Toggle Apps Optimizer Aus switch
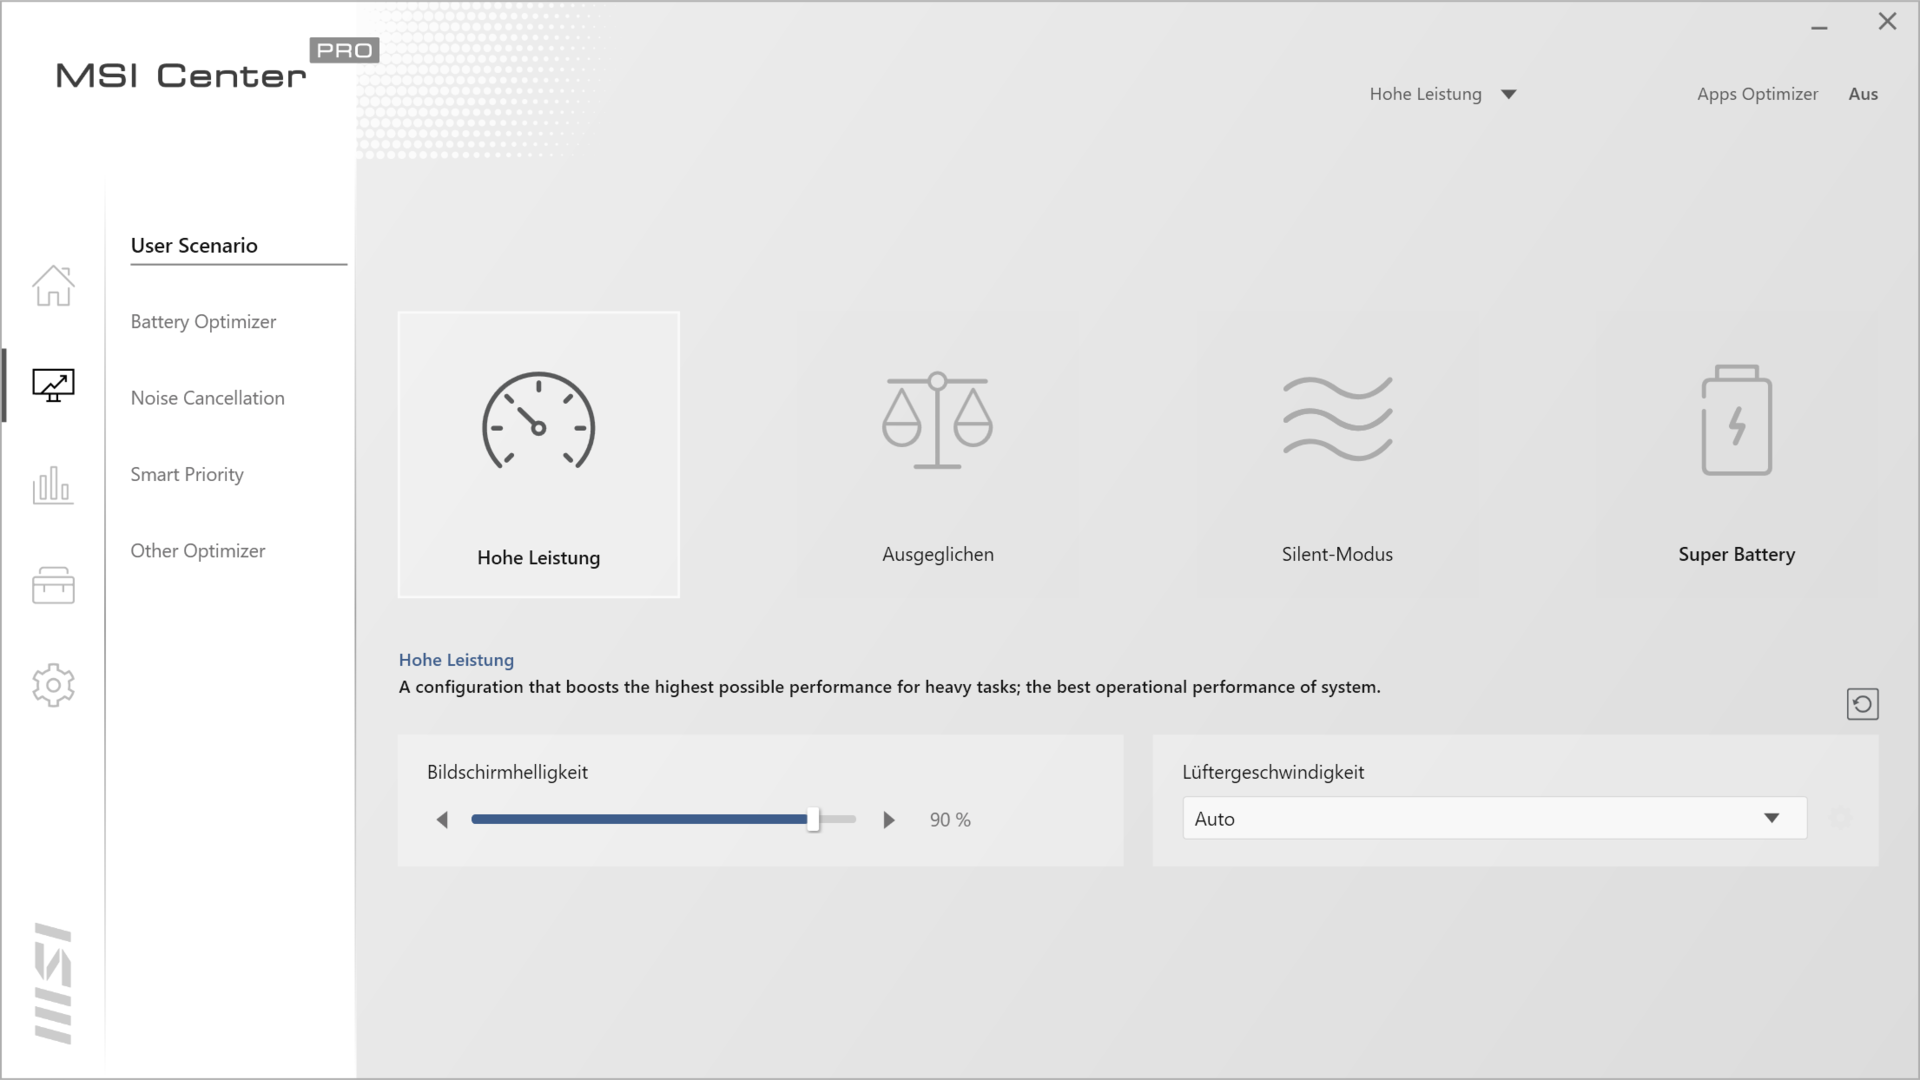 [1862, 94]
